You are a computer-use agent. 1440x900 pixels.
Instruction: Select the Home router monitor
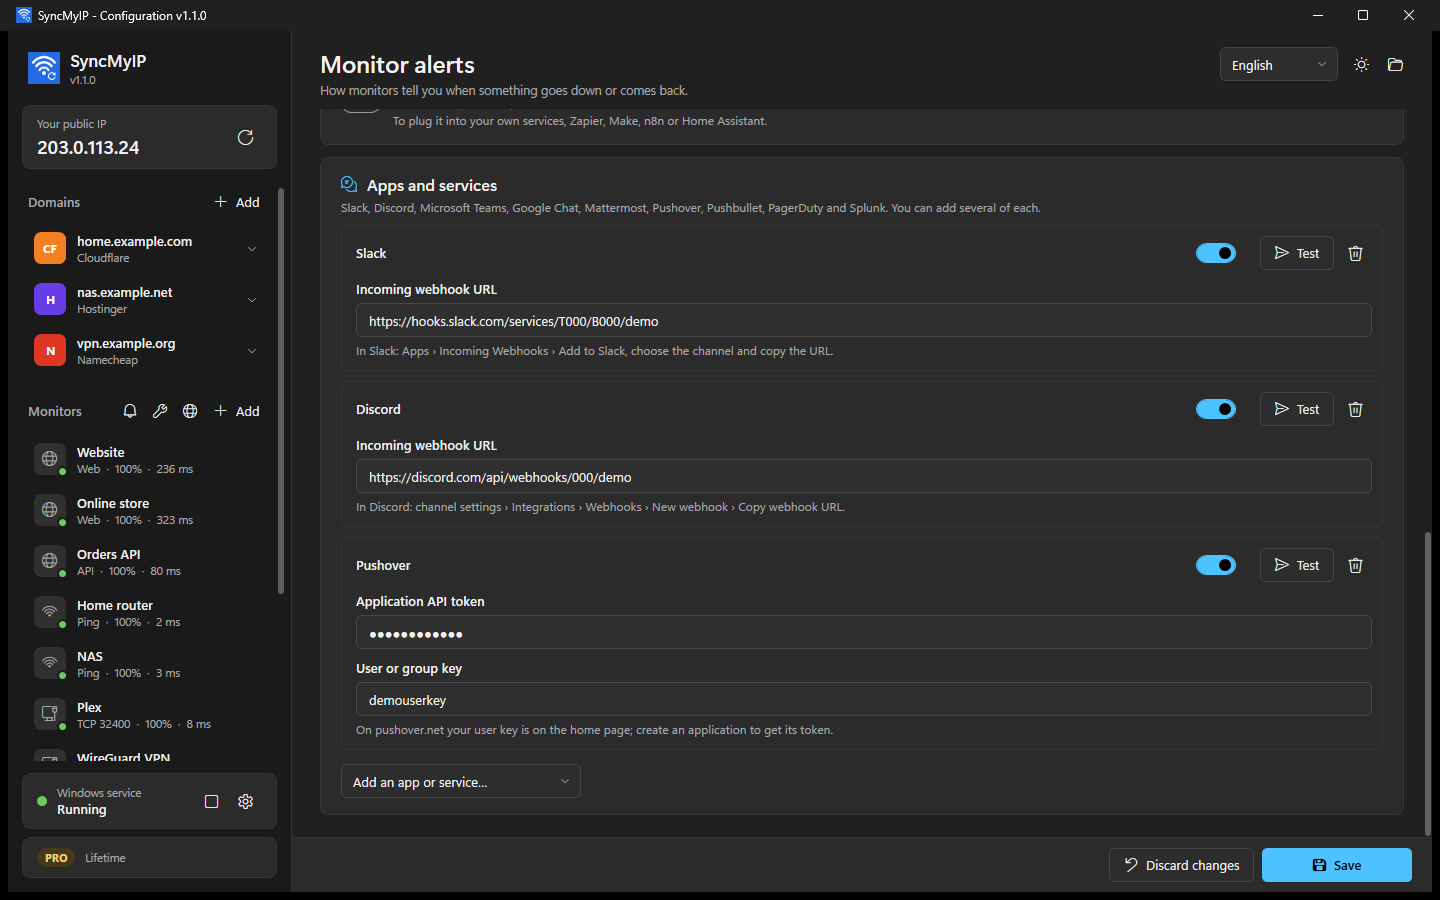click(147, 612)
